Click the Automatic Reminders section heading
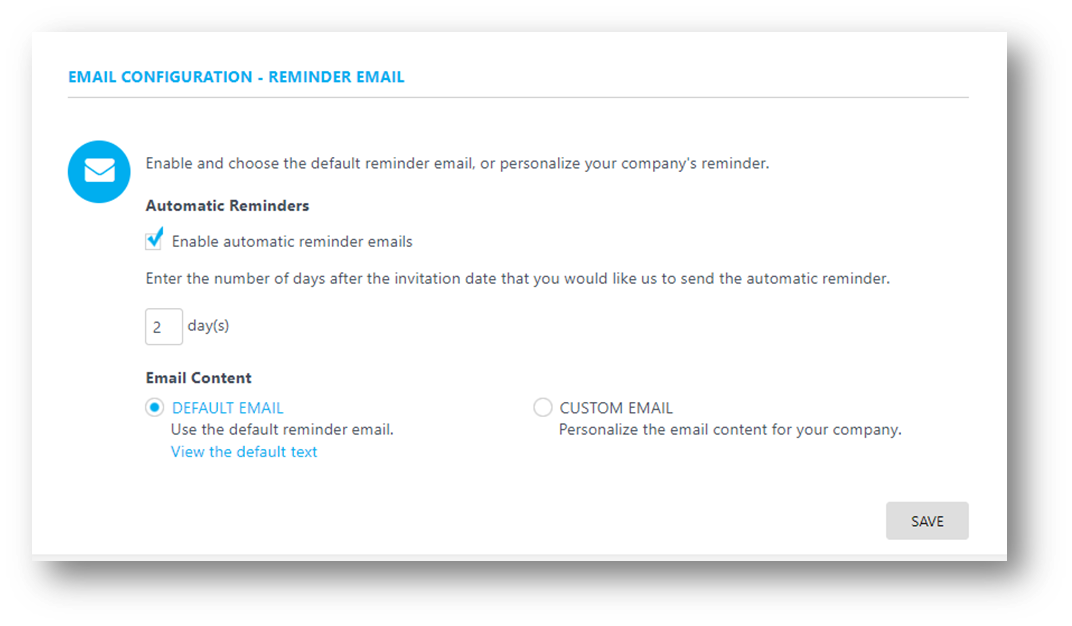 point(227,206)
